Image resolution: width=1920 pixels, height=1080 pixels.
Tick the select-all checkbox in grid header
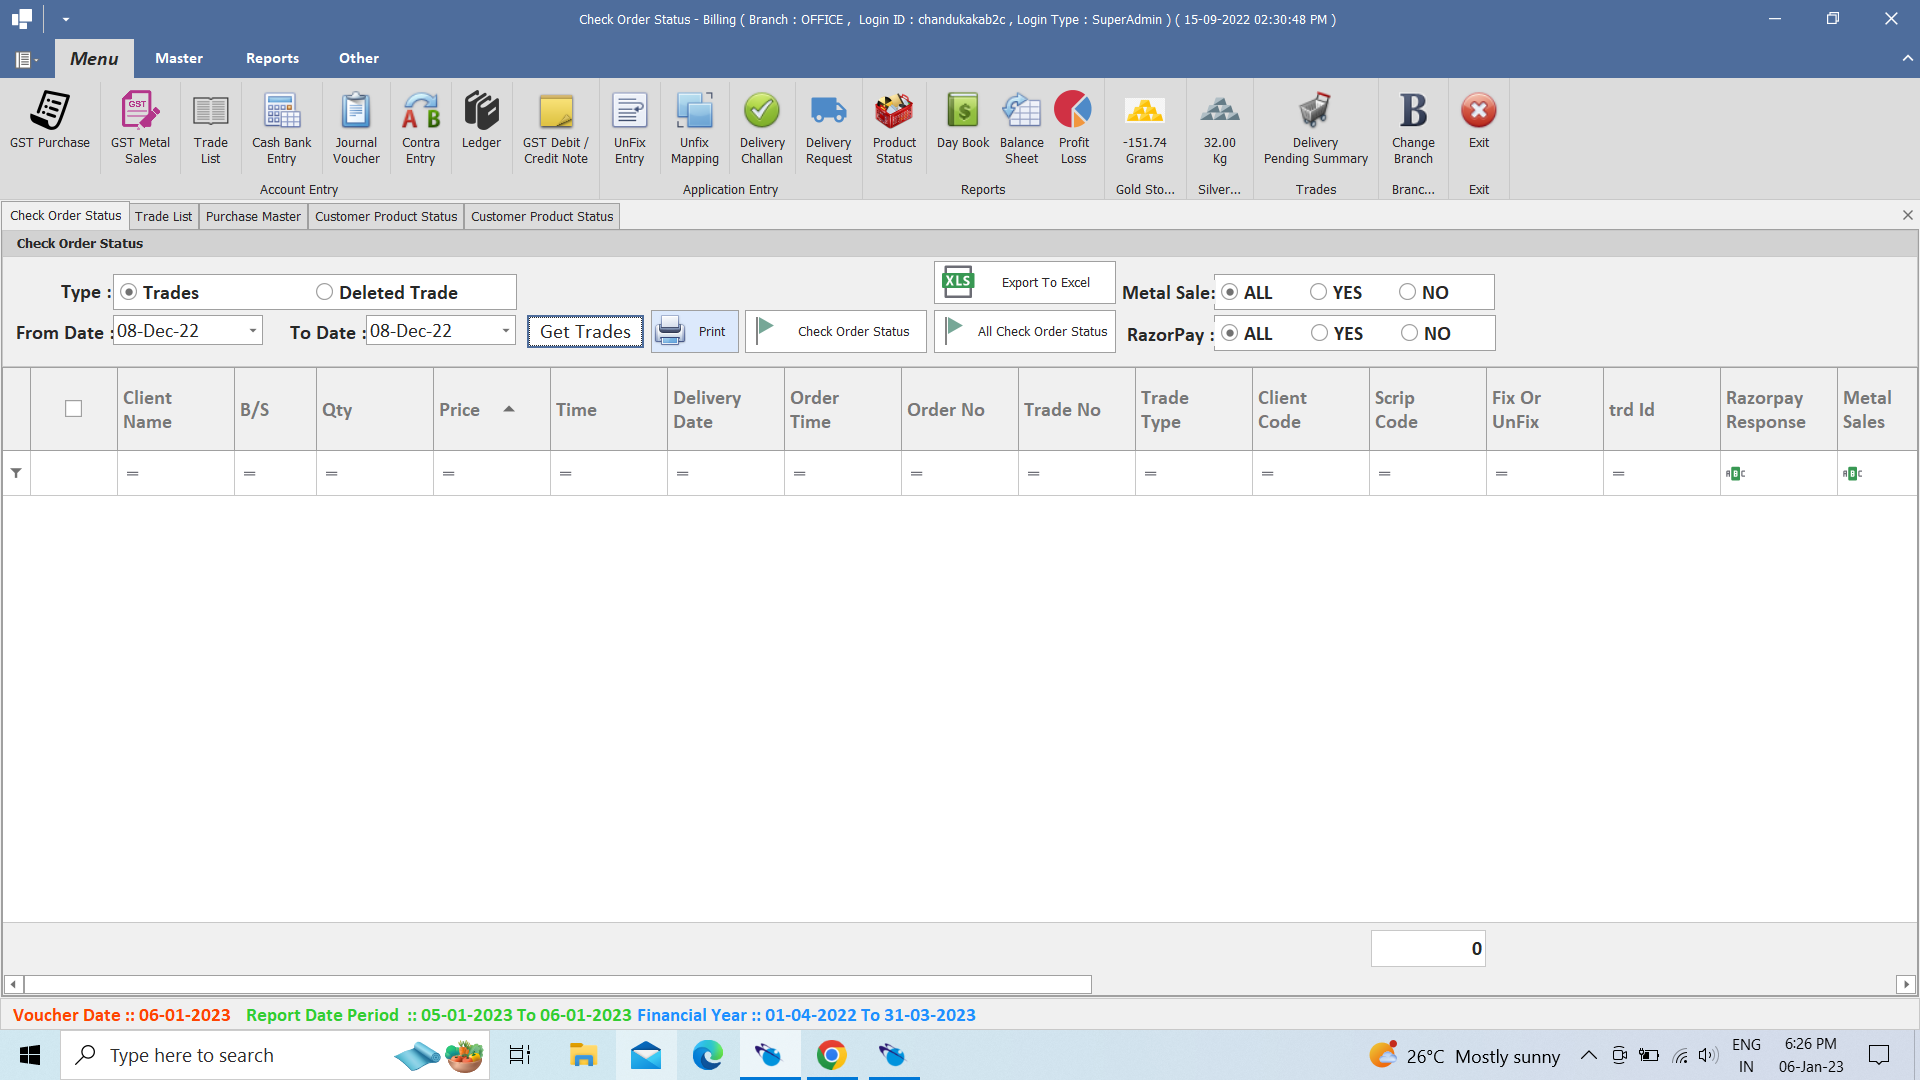tap(73, 408)
